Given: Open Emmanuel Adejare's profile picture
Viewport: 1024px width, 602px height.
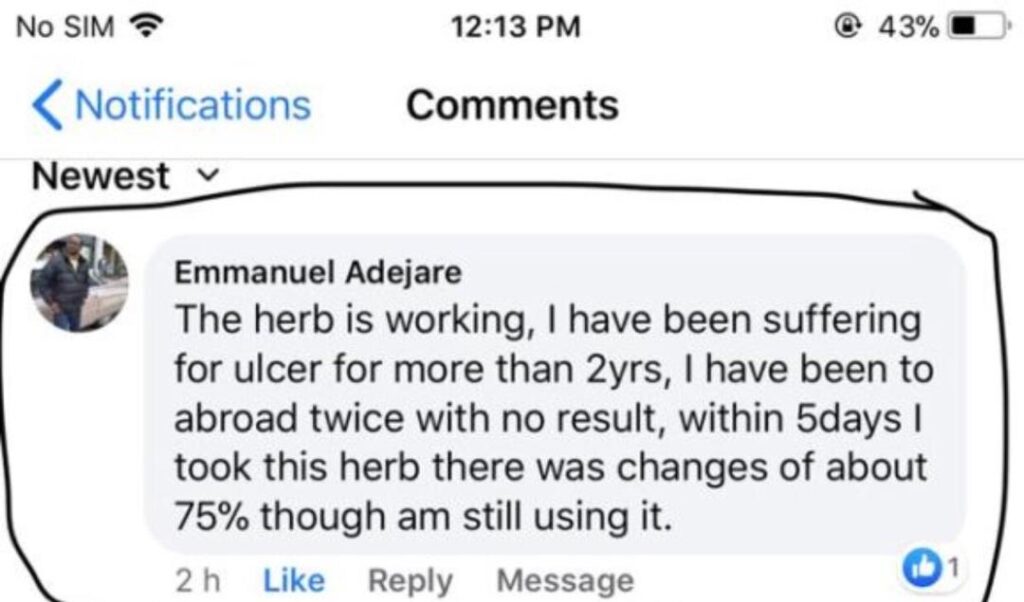Looking at the screenshot, I should [x=79, y=282].
